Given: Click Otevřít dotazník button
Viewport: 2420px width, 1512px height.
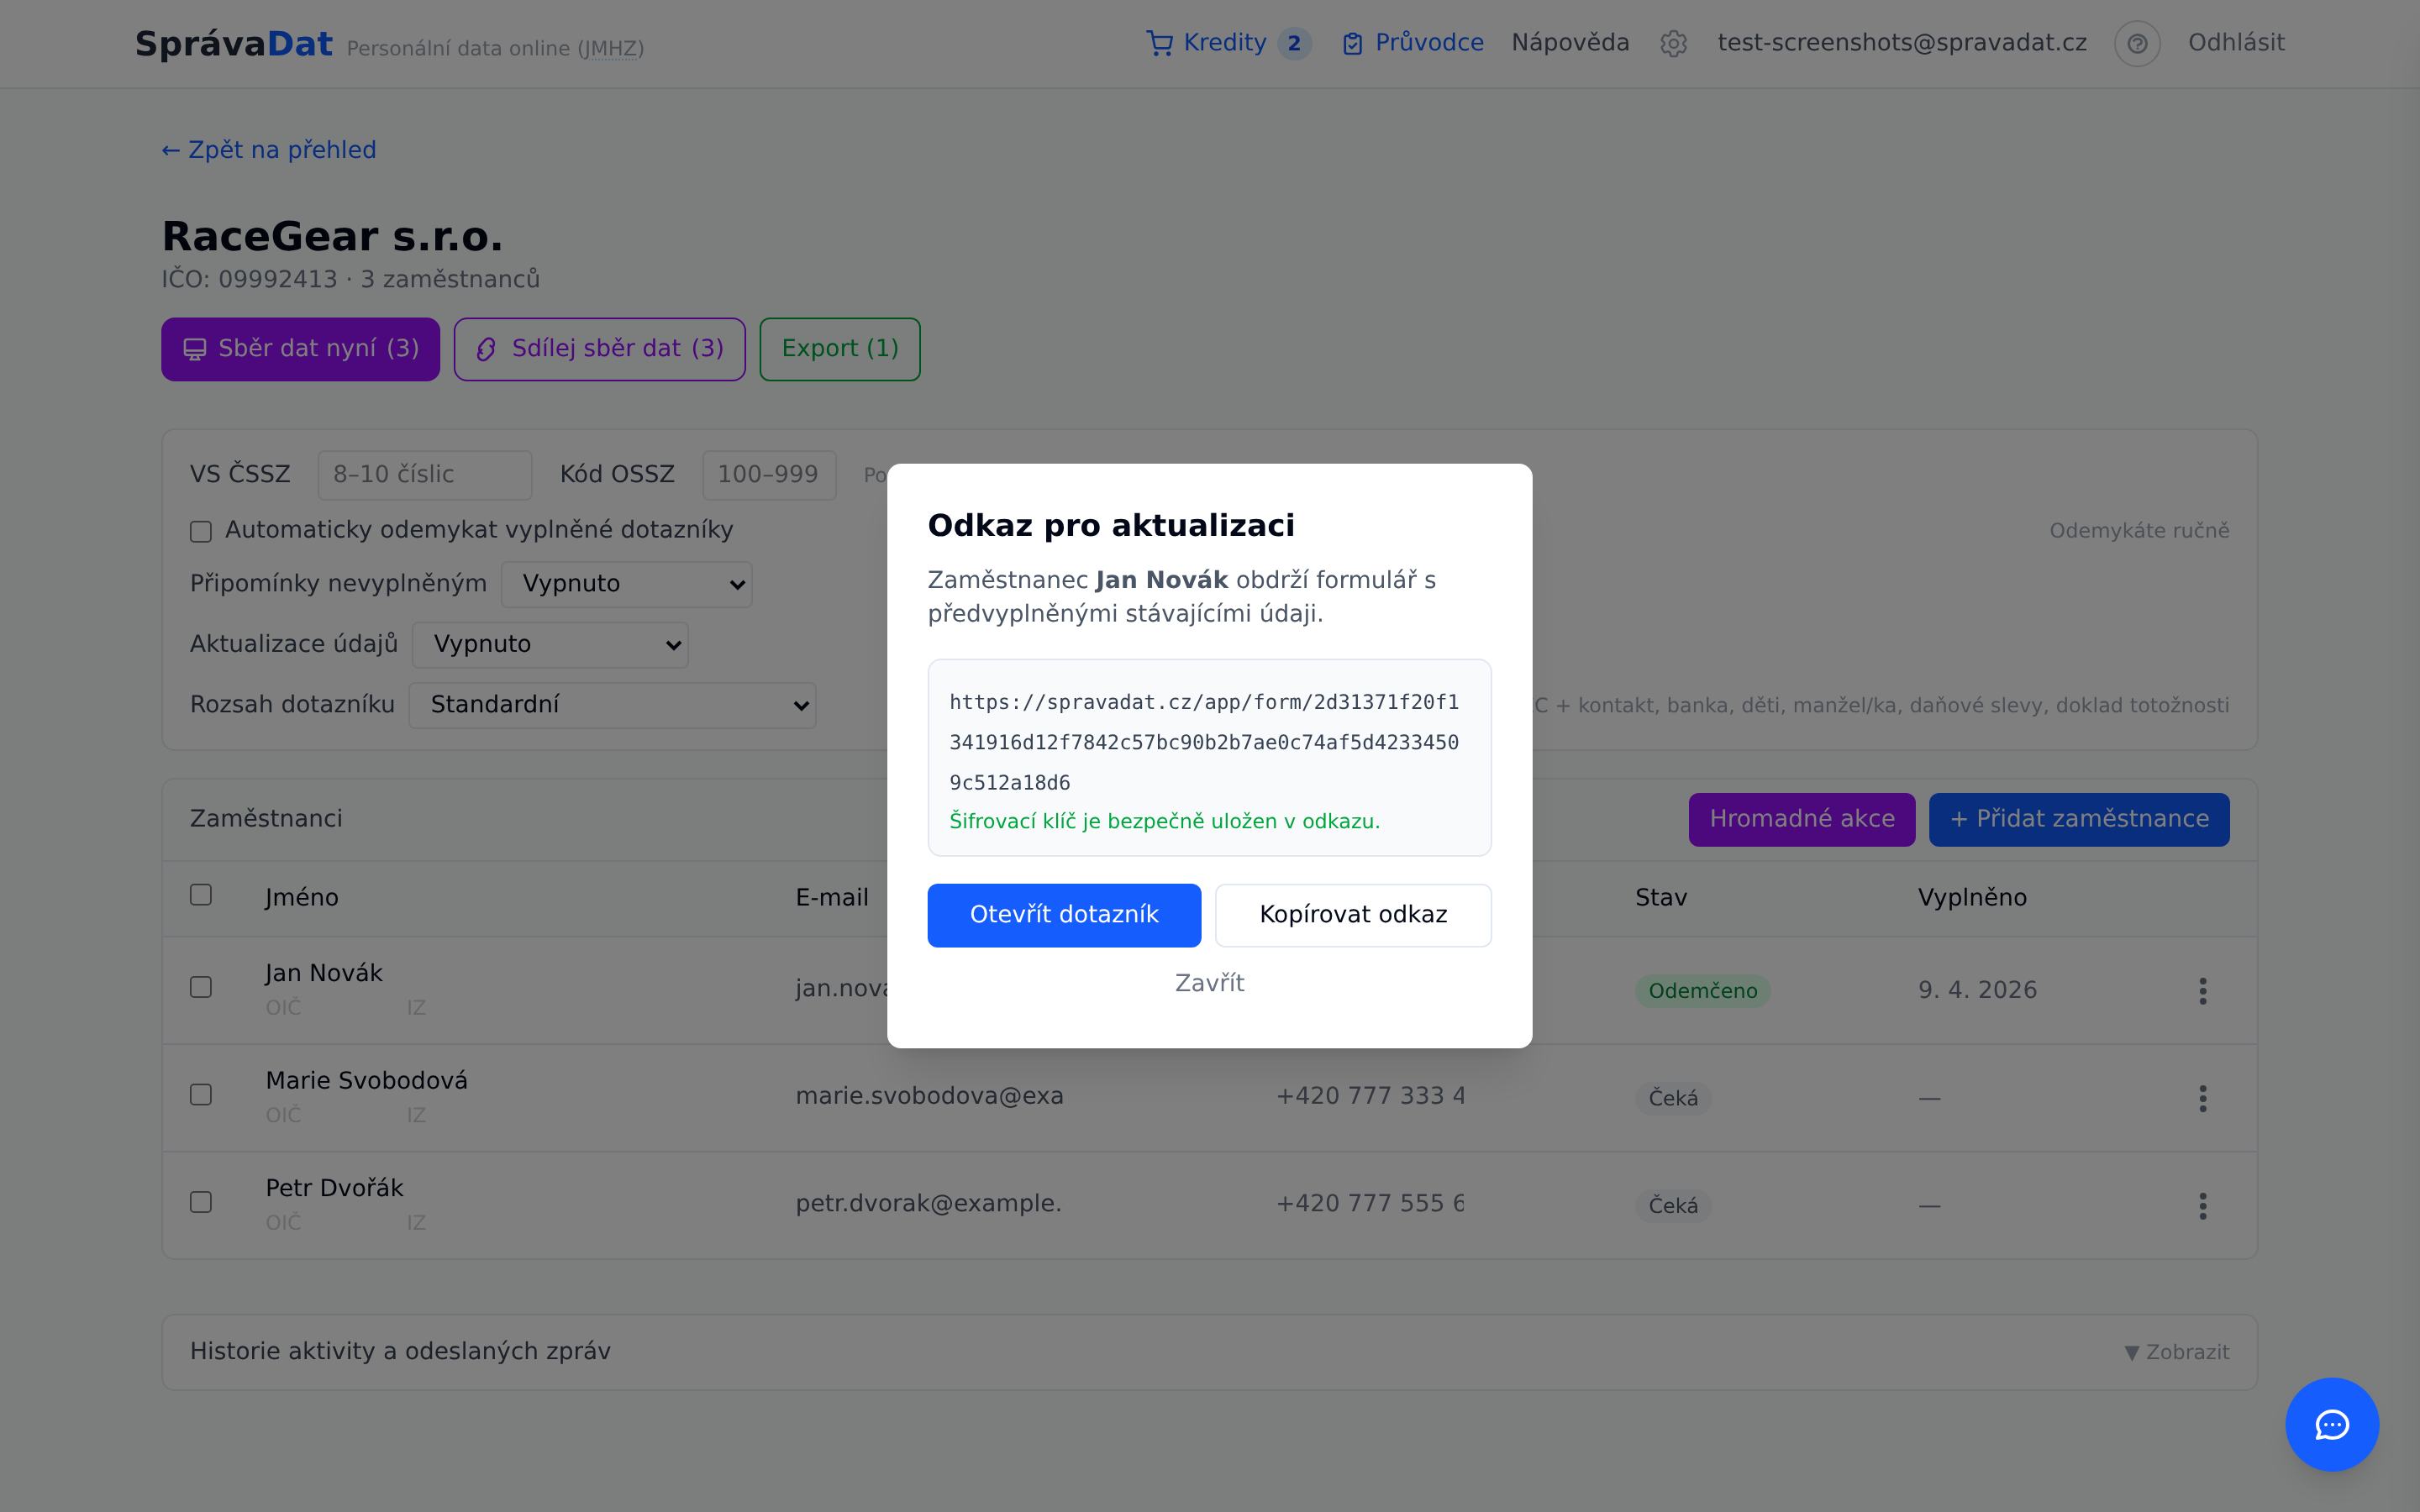Looking at the screenshot, I should (1064, 915).
